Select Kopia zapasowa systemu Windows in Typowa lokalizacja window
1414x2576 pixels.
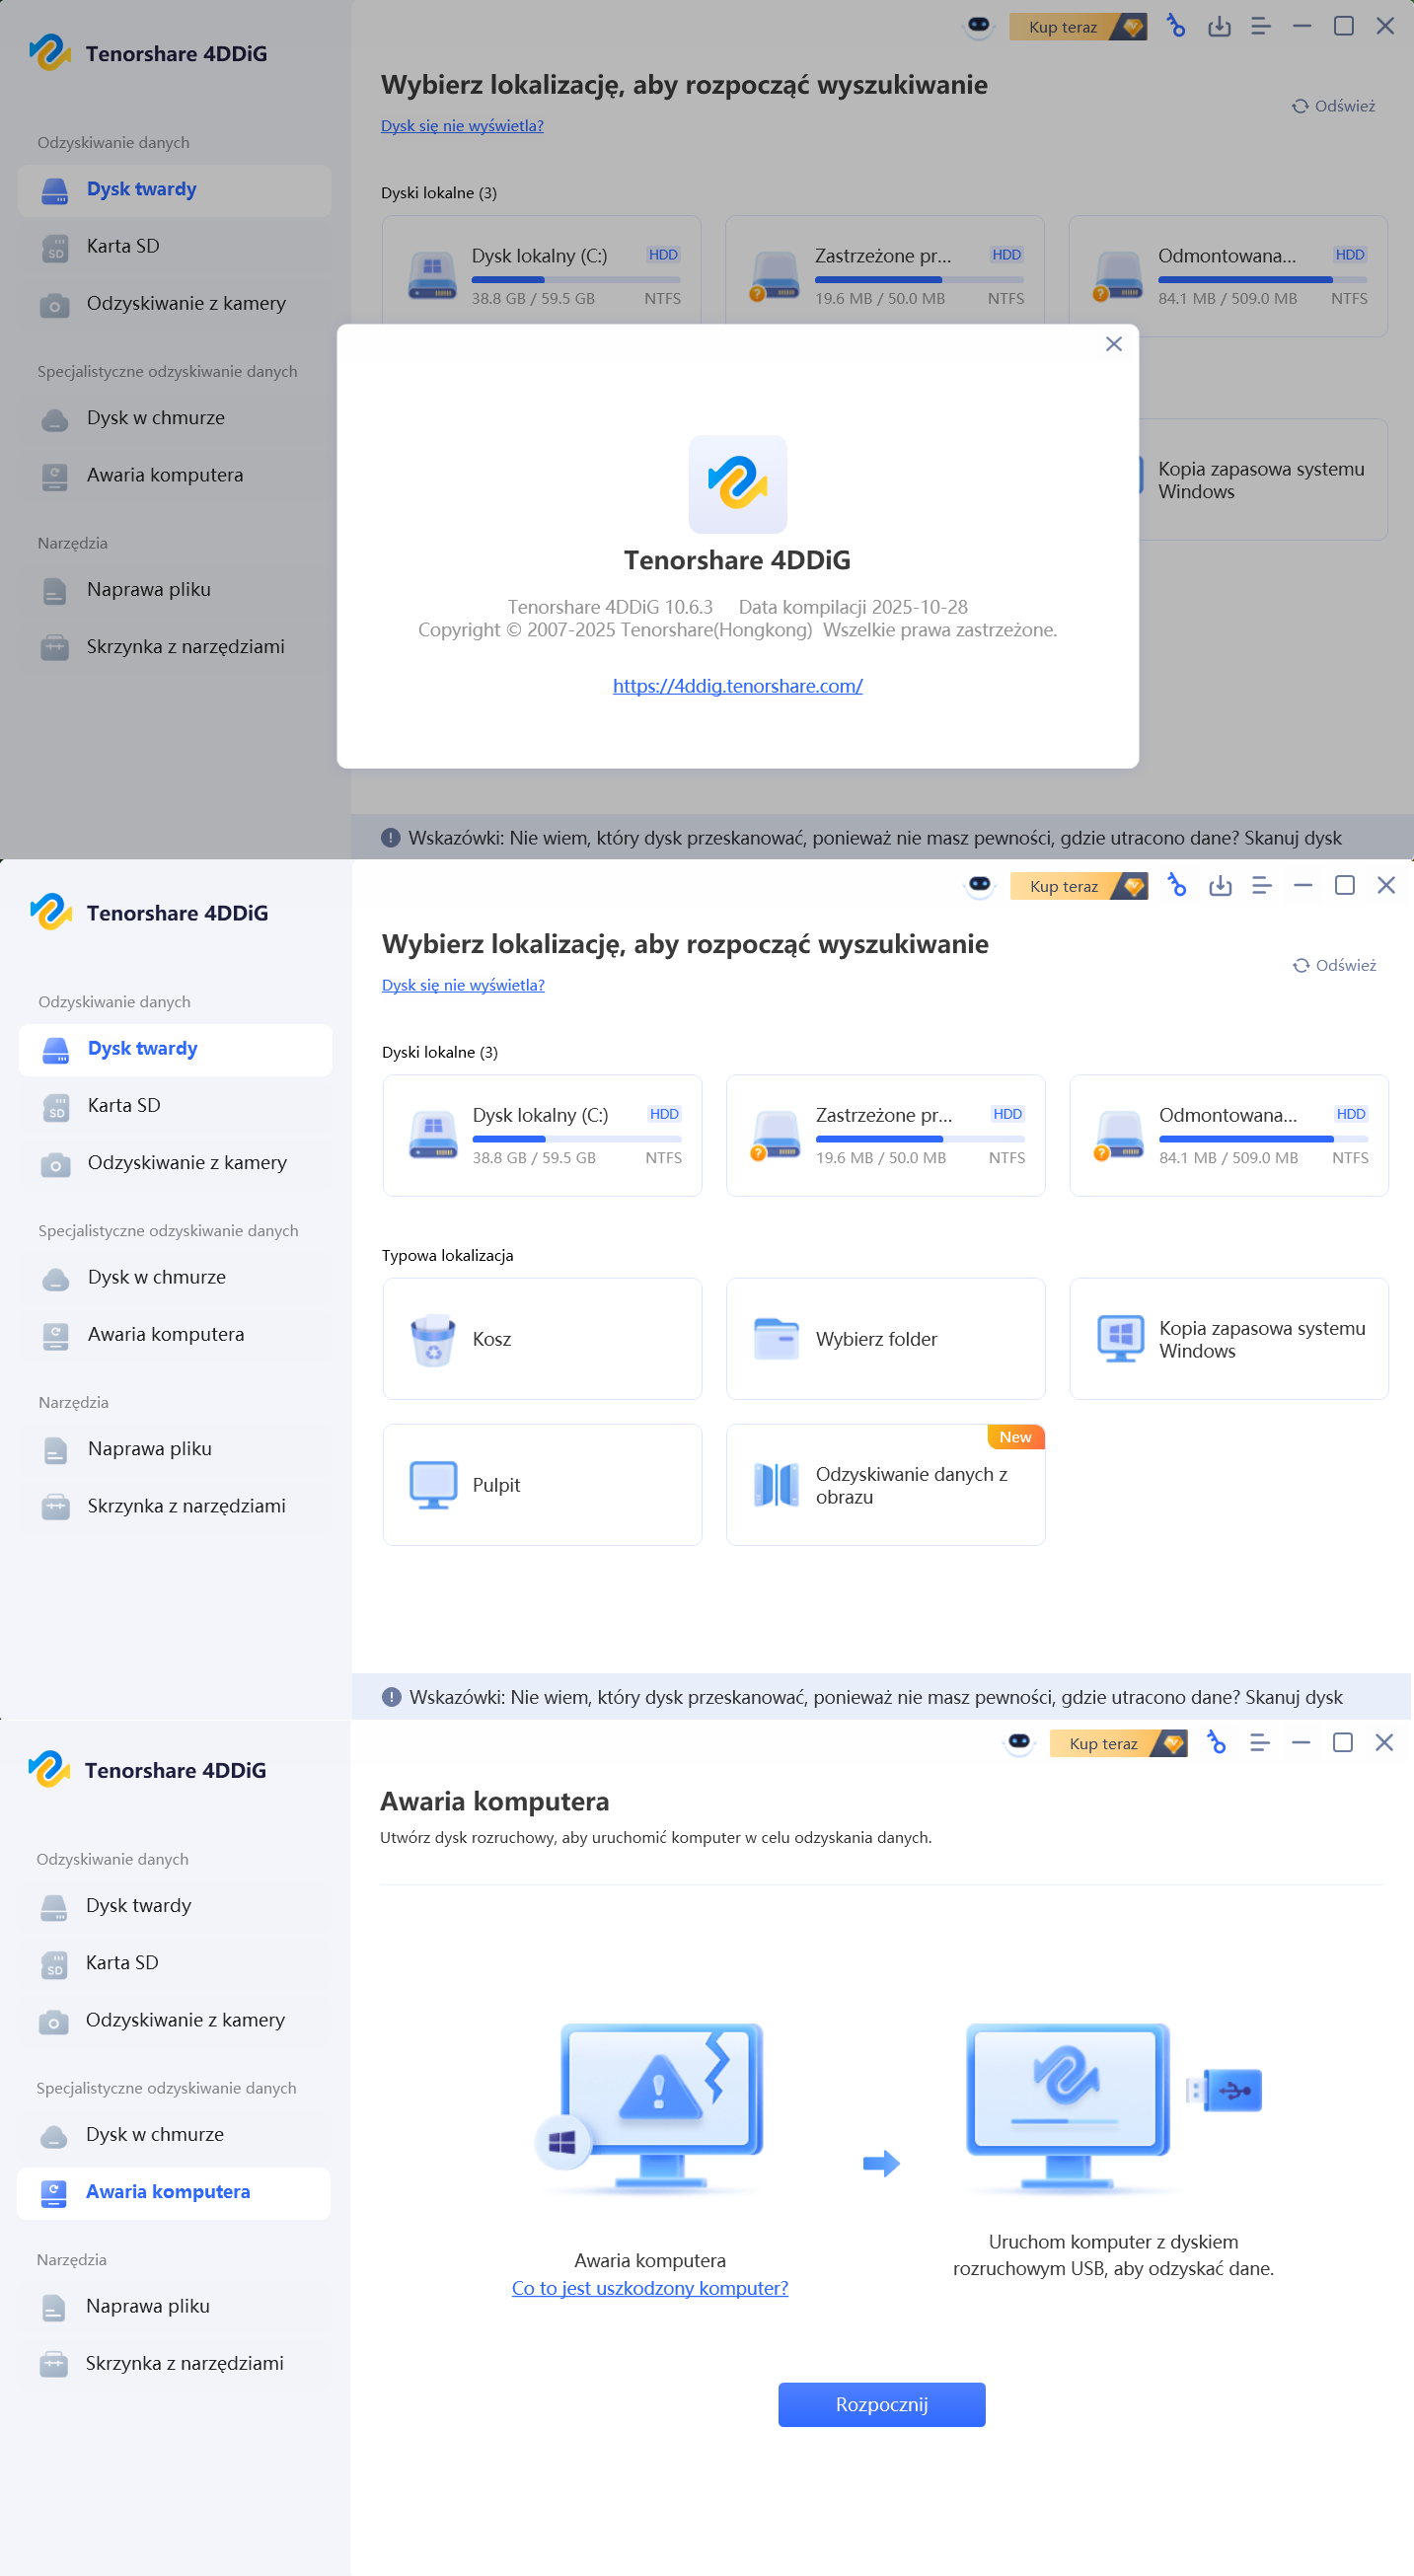(1228, 1338)
